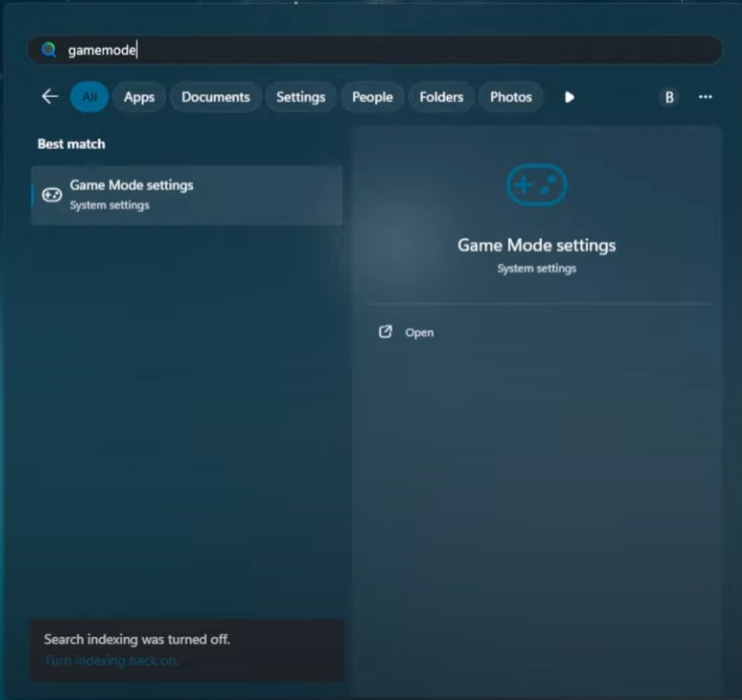The height and width of the screenshot is (700, 742).
Task: Click the Open icon with the outward arrow
Action: [386, 332]
